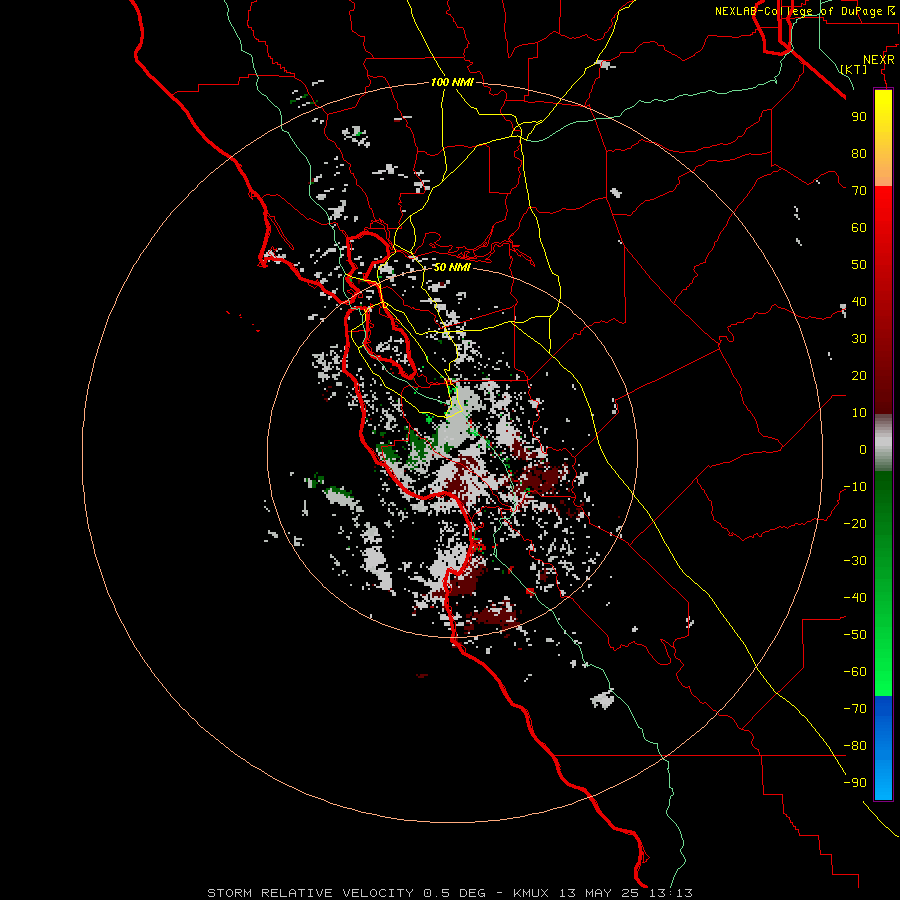Click the -70 value on velocity scale
This screenshot has width=900, height=900.
(x=855, y=708)
